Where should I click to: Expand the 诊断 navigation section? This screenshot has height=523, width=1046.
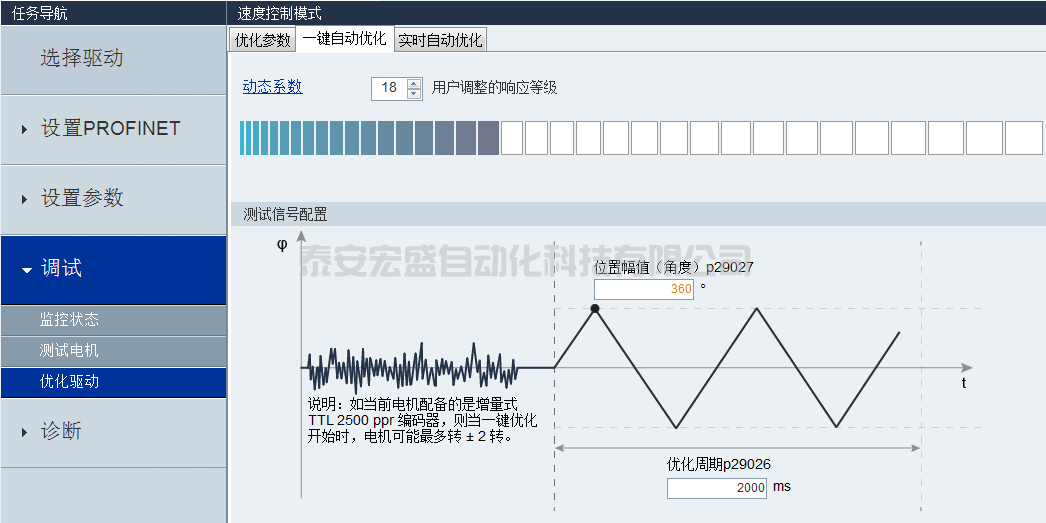[112, 432]
